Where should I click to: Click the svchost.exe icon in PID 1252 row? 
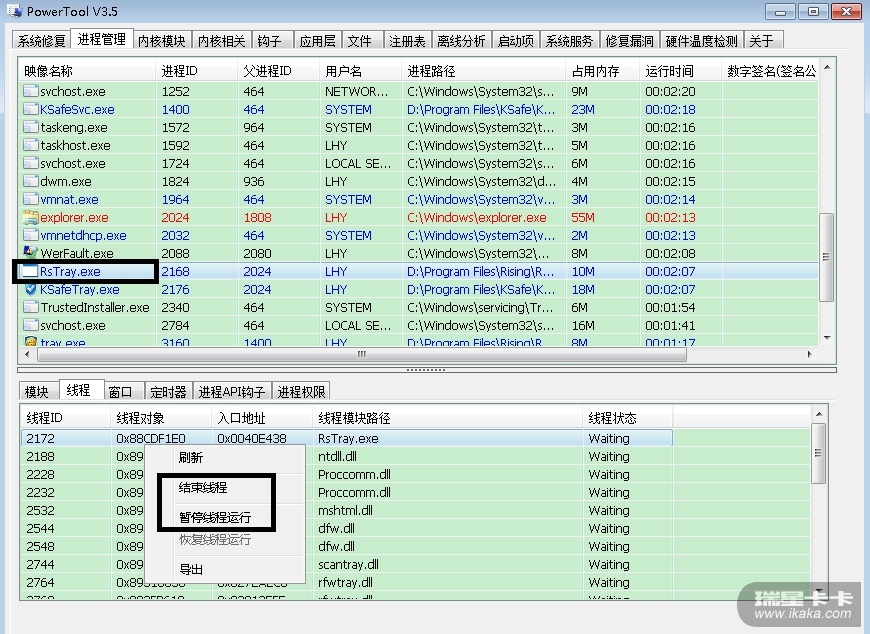pyautogui.click(x=31, y=91)
